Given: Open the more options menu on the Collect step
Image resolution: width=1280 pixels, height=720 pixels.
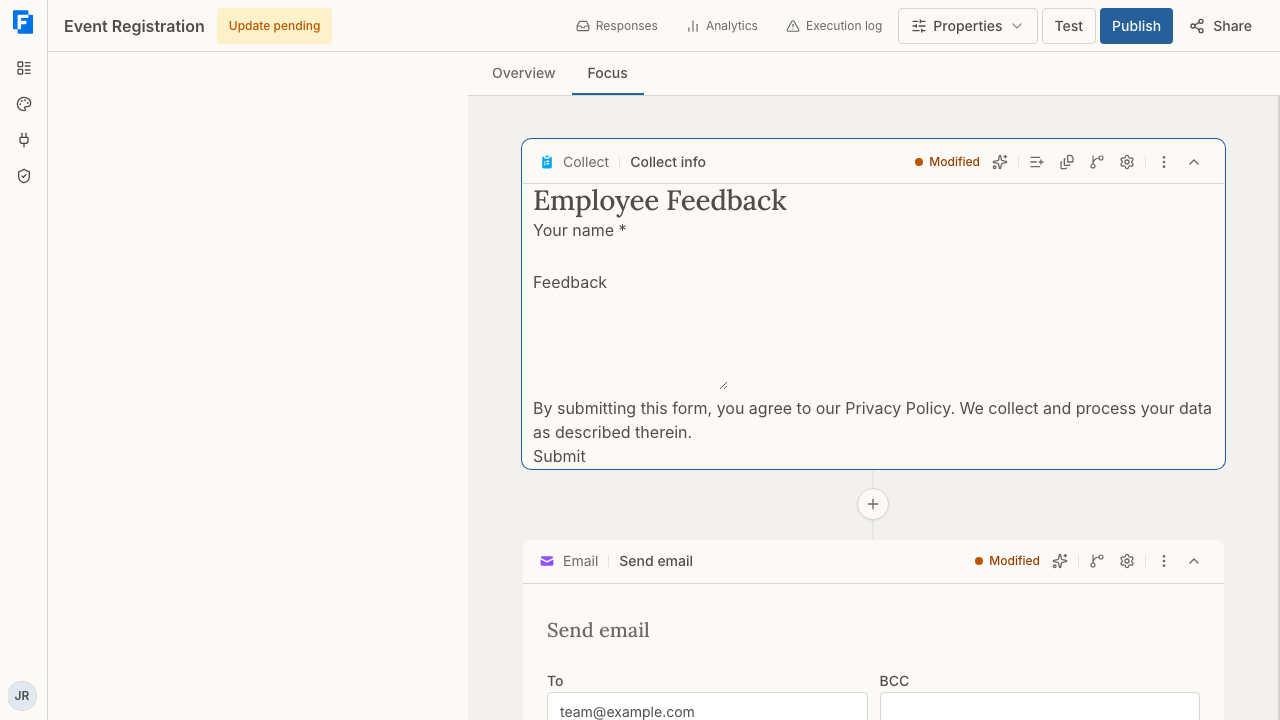Looking at the screenshot, I should coord(1164,162).
